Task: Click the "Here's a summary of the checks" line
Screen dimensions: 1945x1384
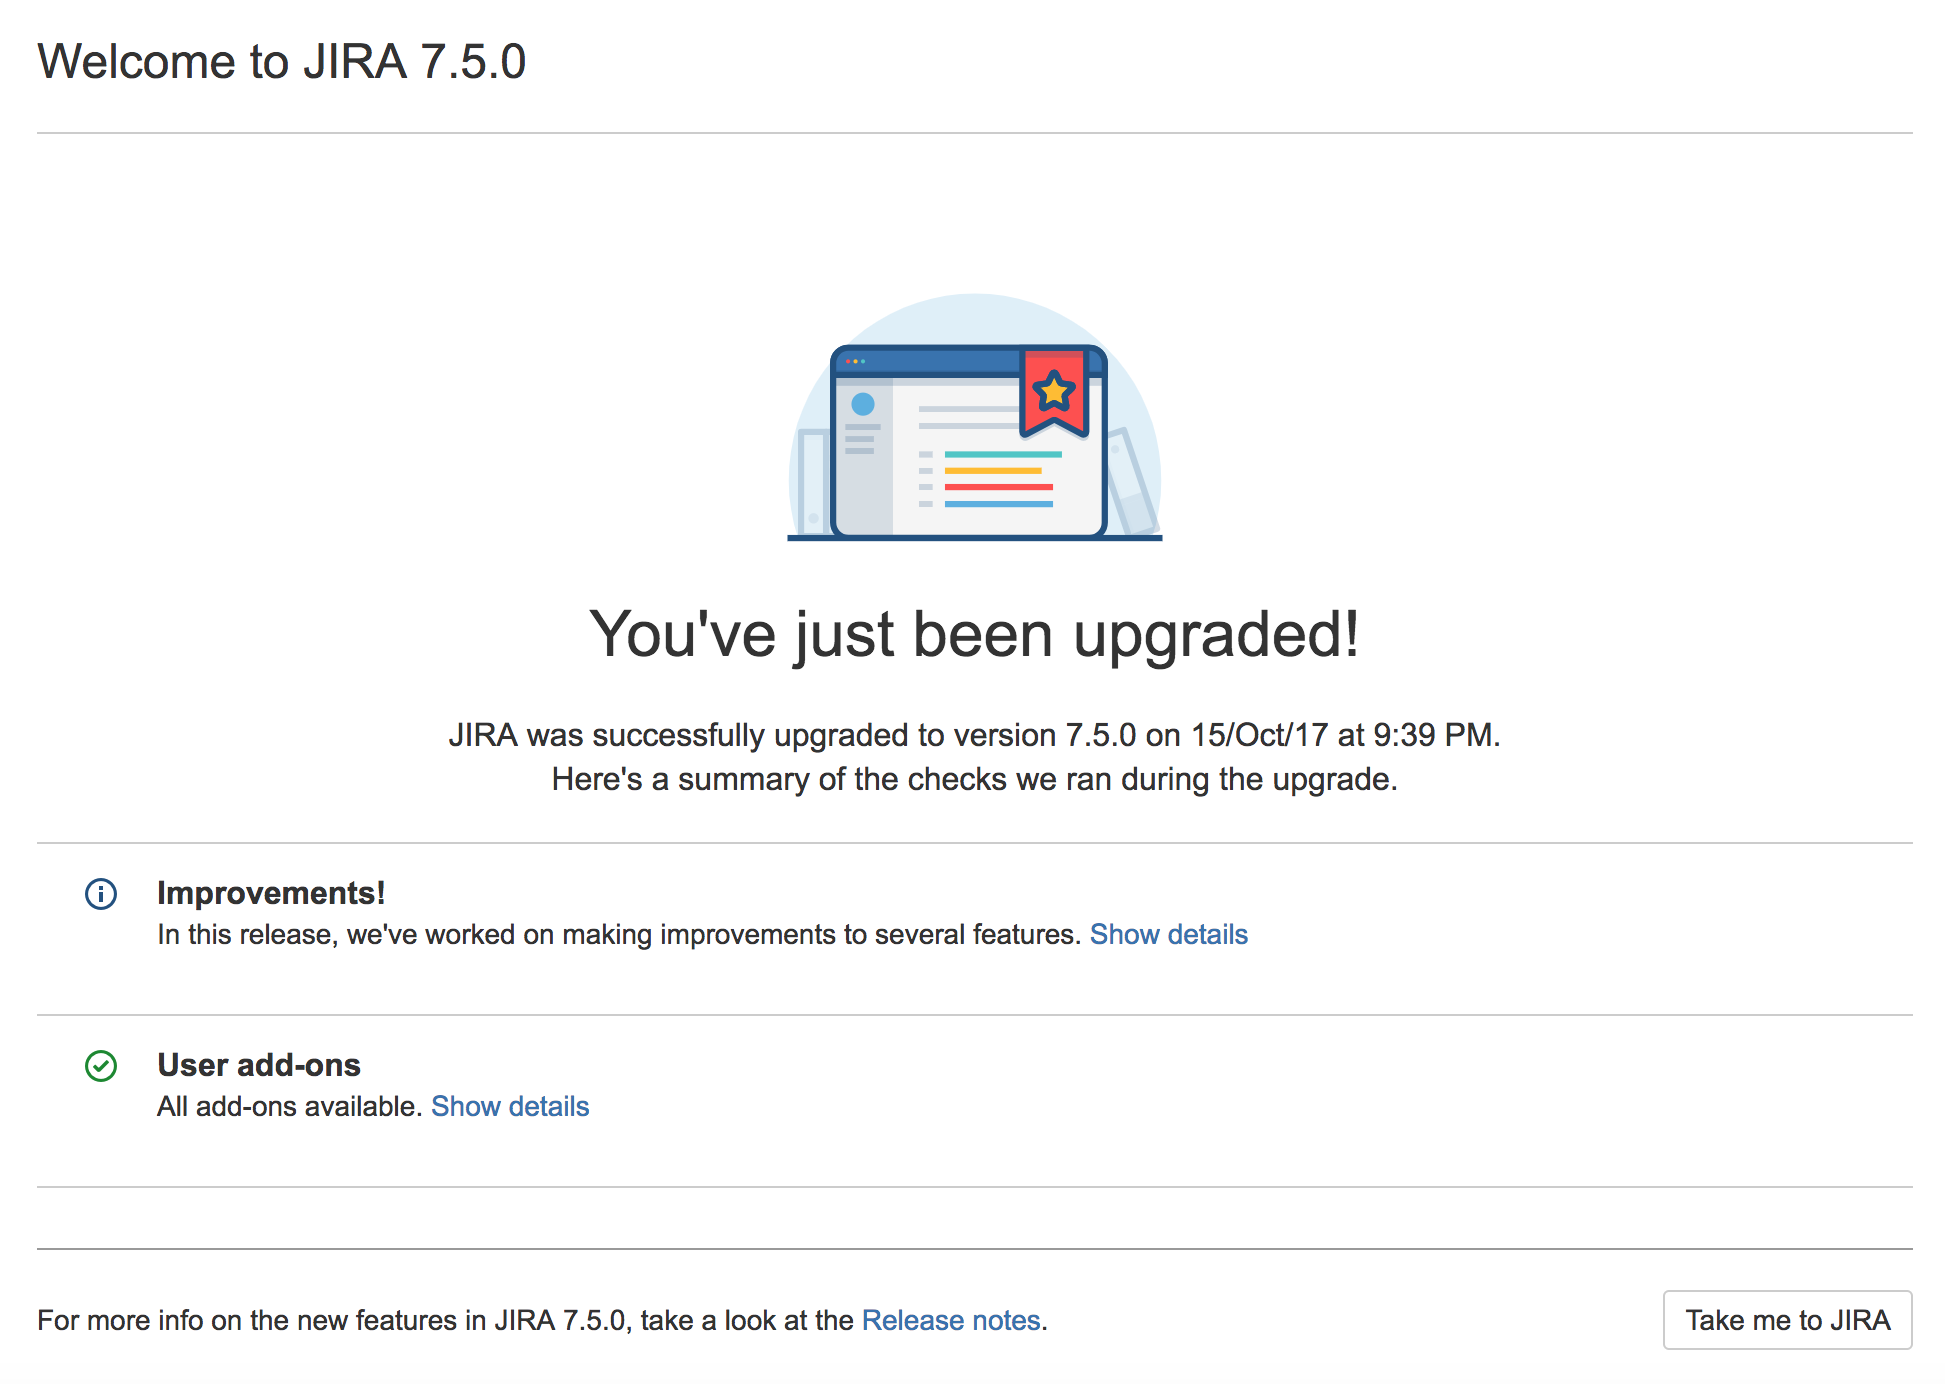Action: point(975,779)
